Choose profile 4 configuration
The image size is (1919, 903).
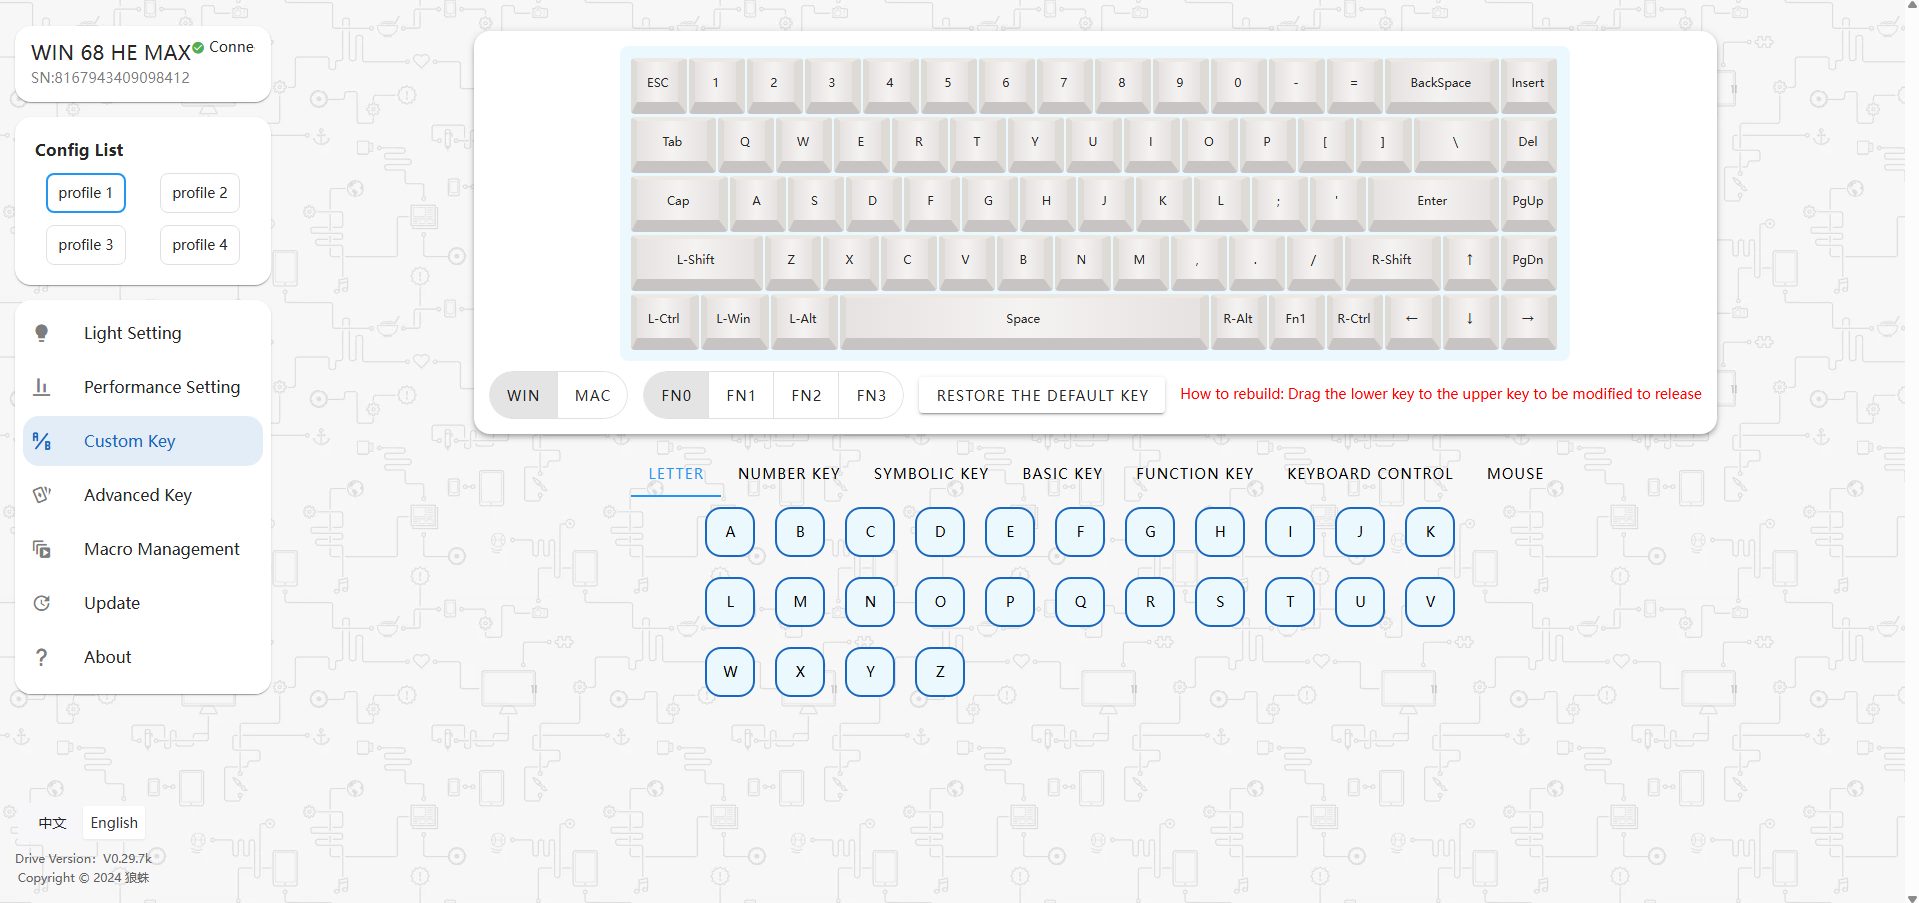pyautogui.click(x=200, y=245)
